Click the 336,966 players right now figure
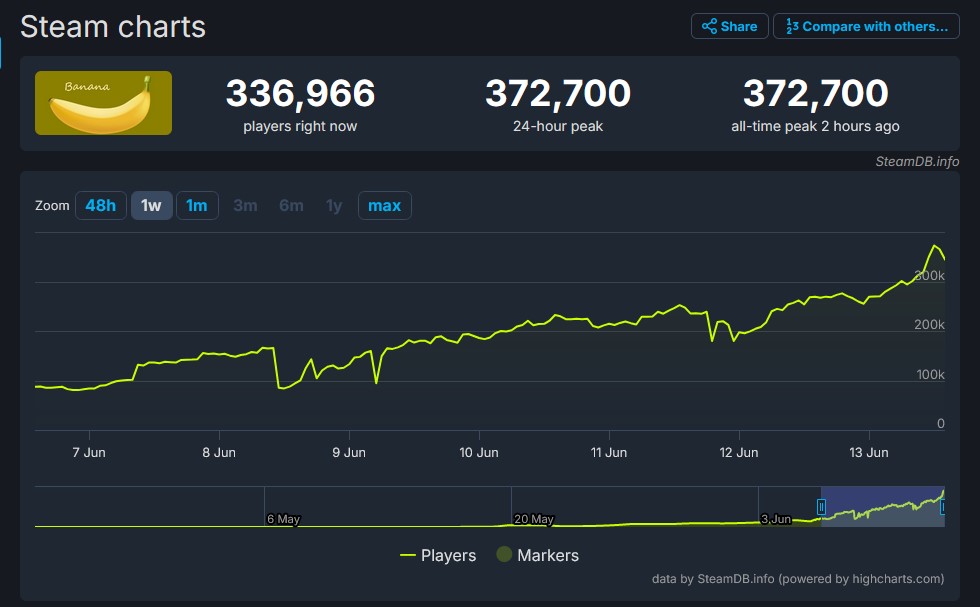 click(x=300, y=94)
